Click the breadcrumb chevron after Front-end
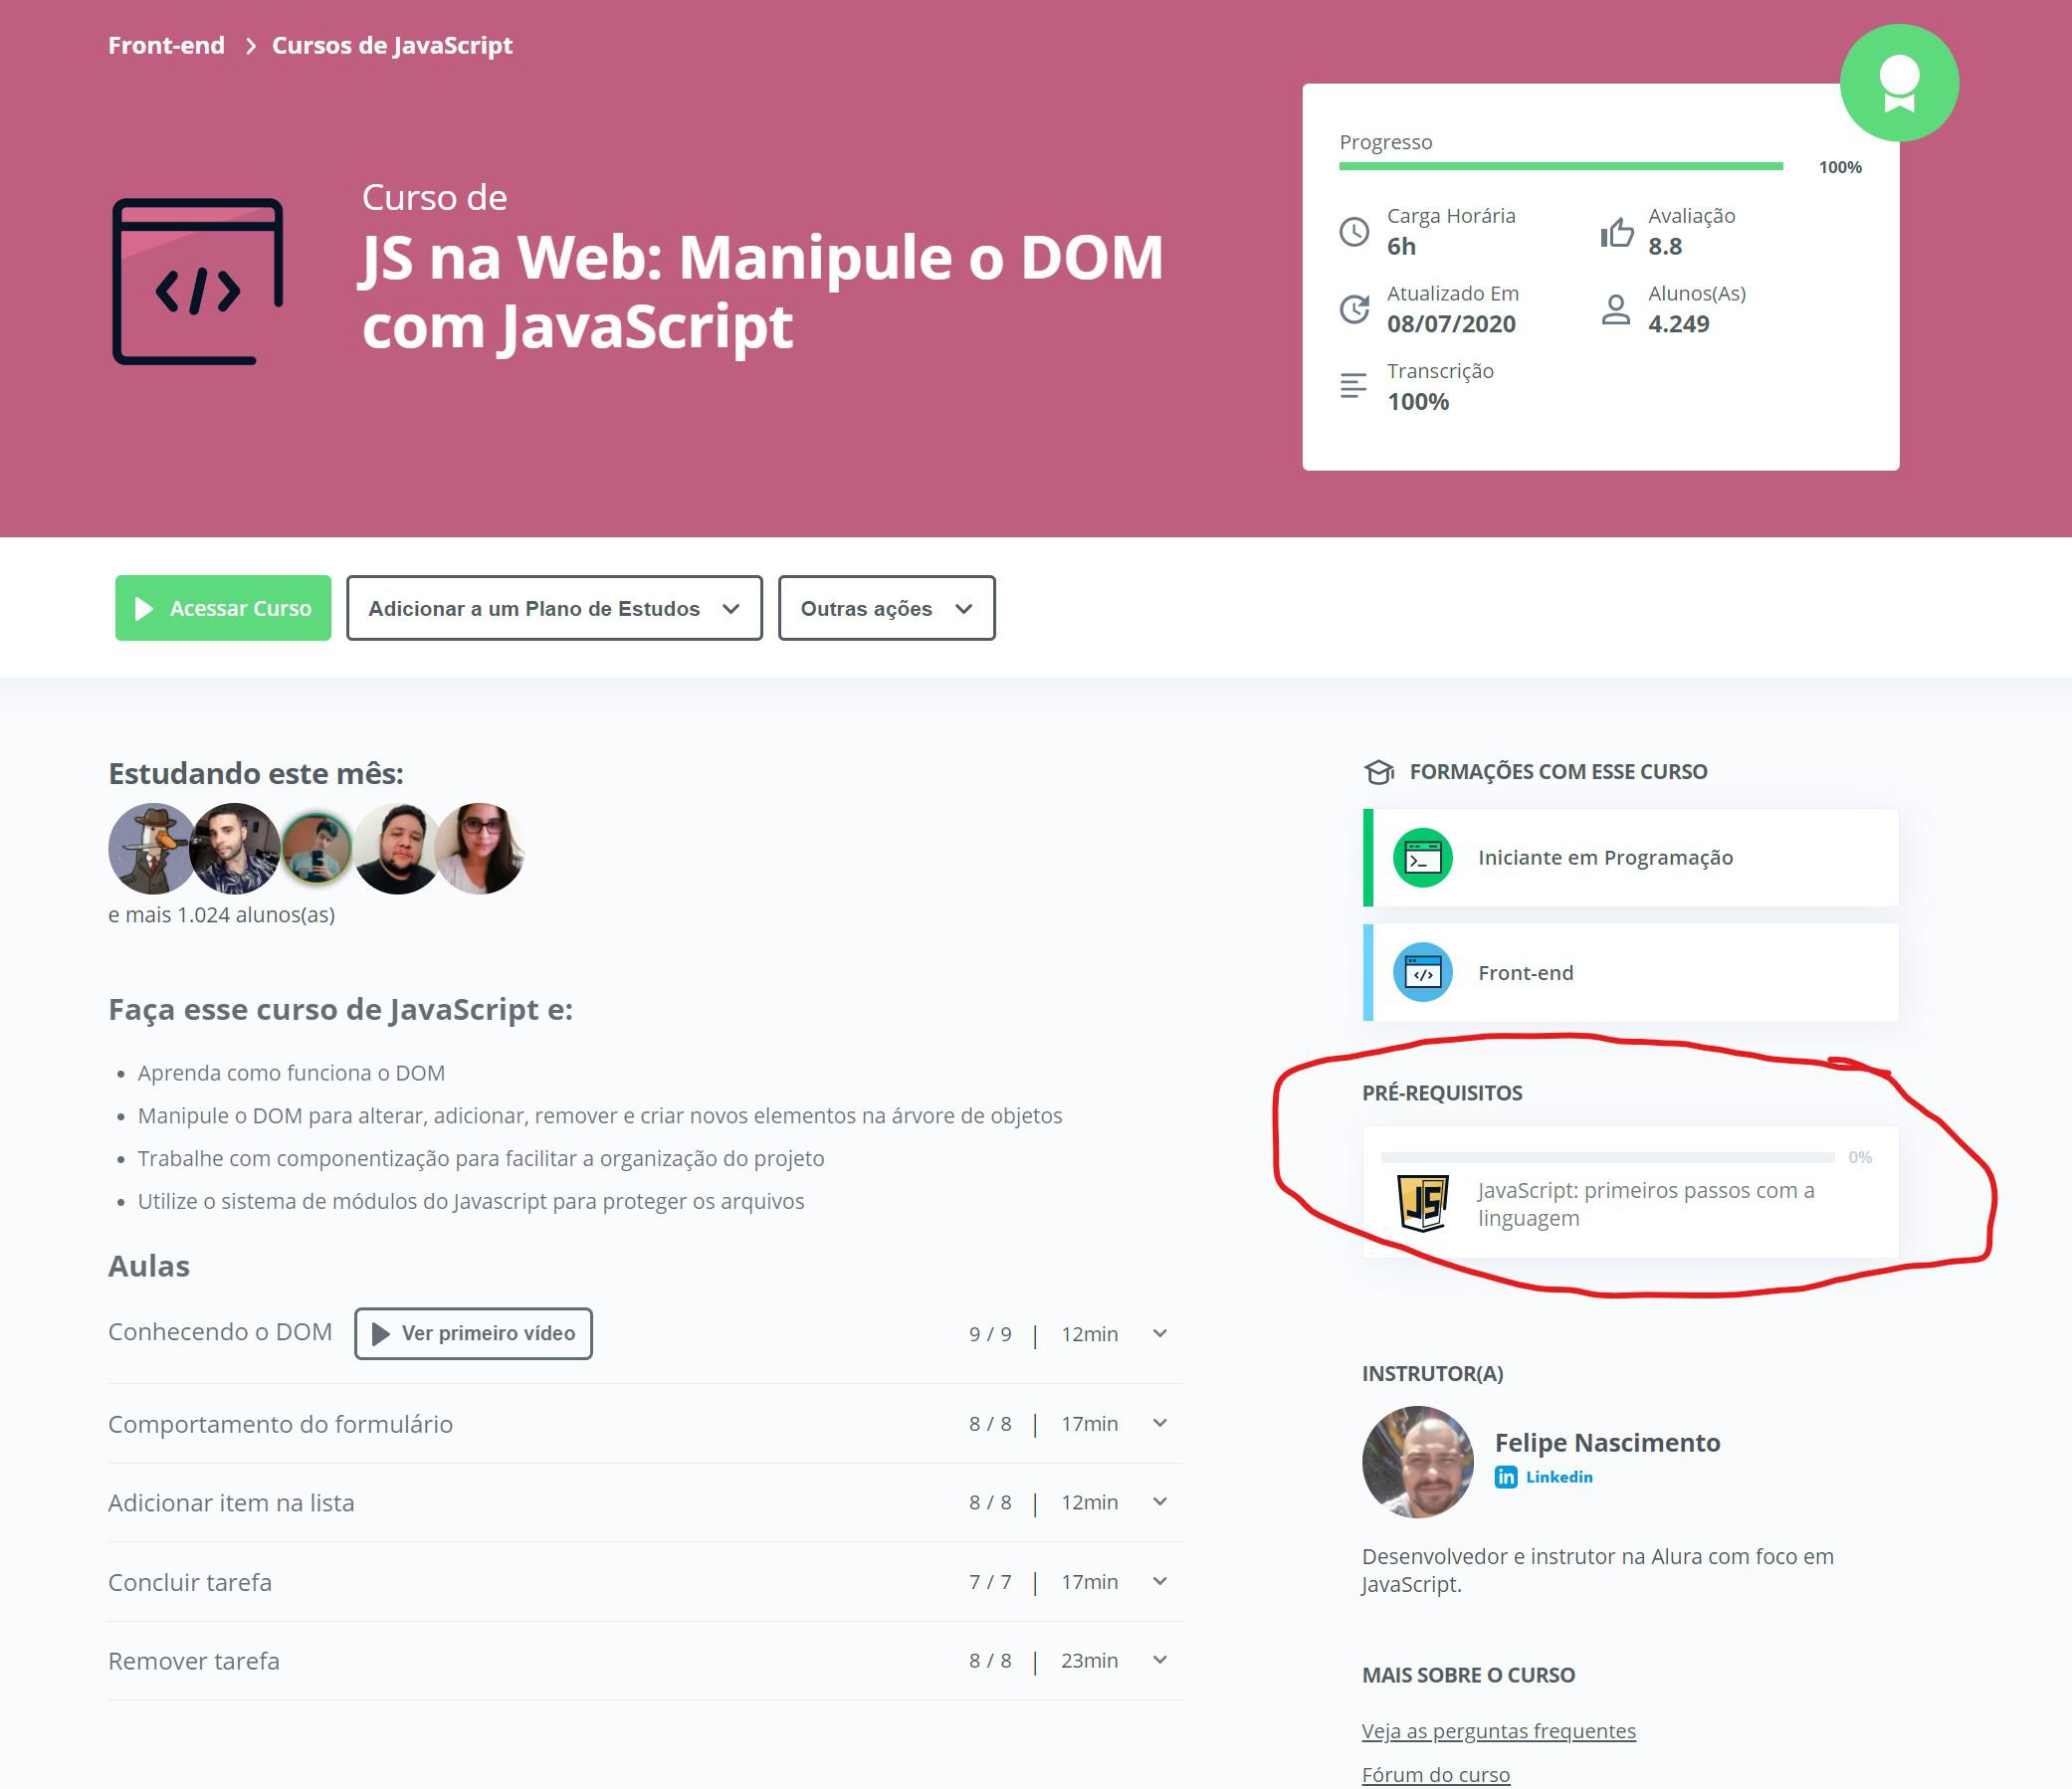 pos(250,46)
